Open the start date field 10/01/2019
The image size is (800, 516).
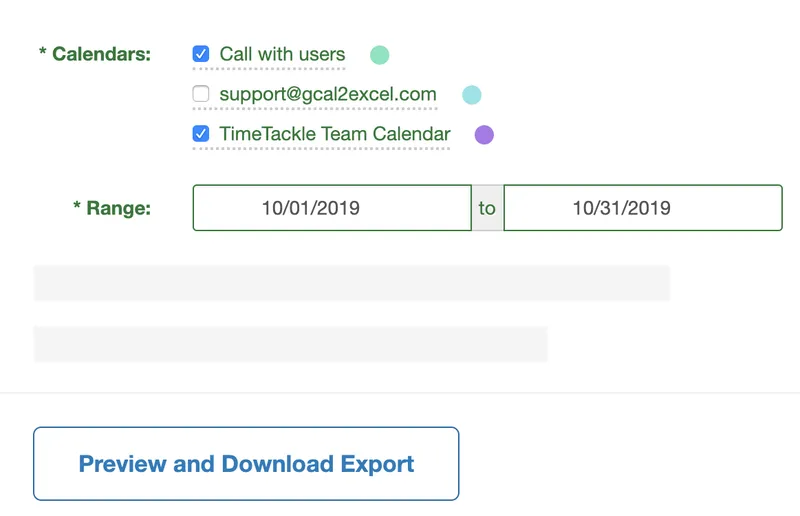pyautogui.click(x=332, y=208)
